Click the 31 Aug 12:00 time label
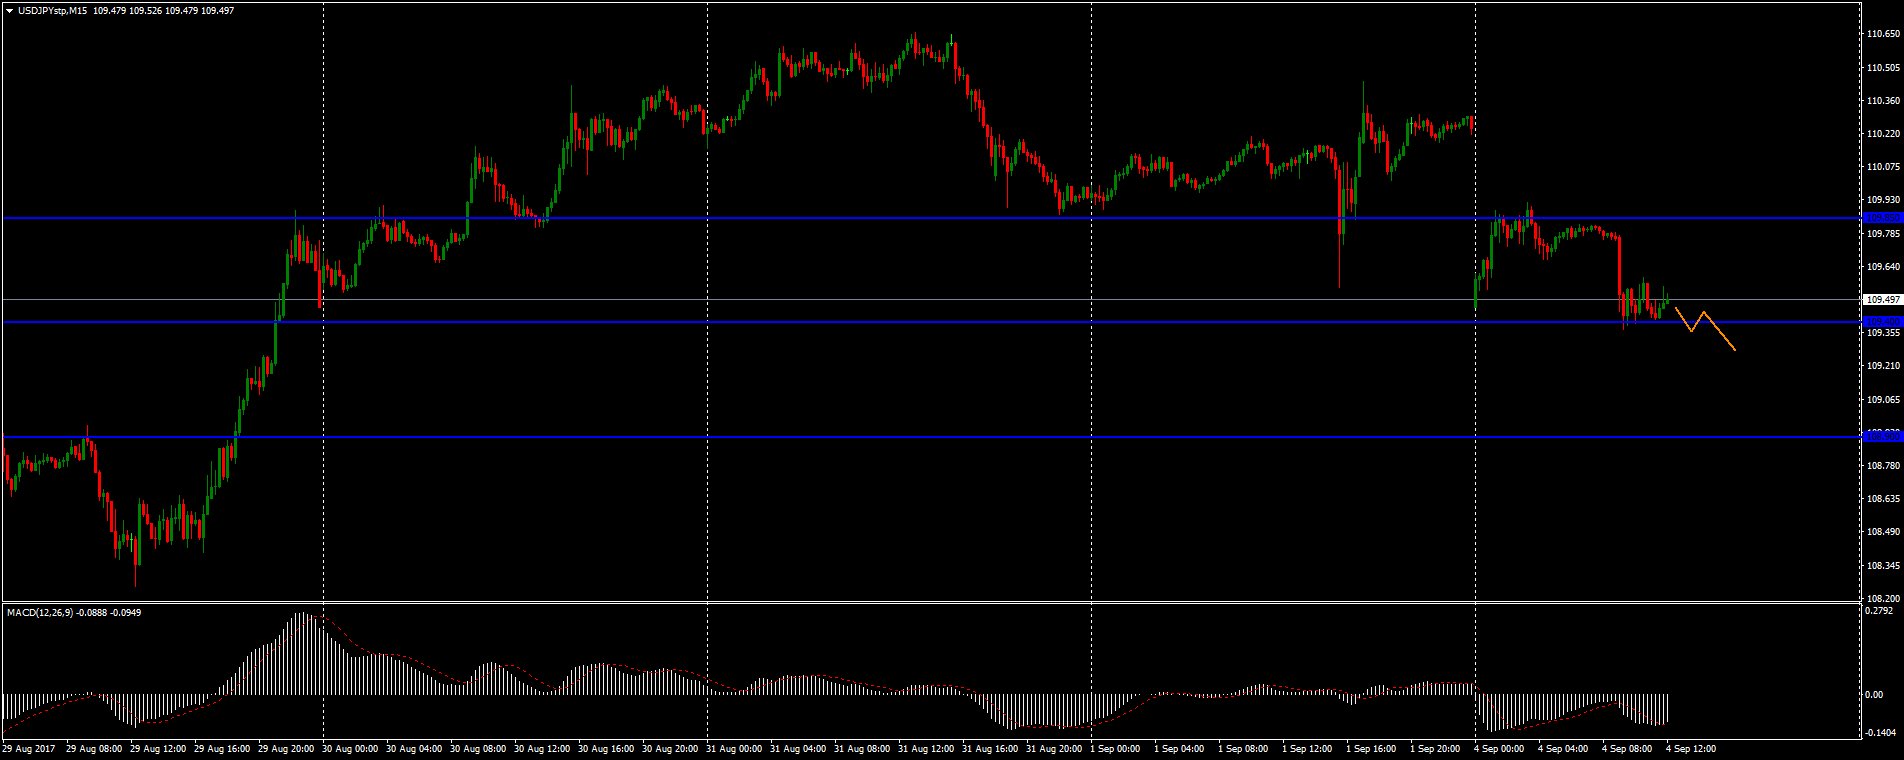This screenshot has width=1904, height=760. (928, 748)
